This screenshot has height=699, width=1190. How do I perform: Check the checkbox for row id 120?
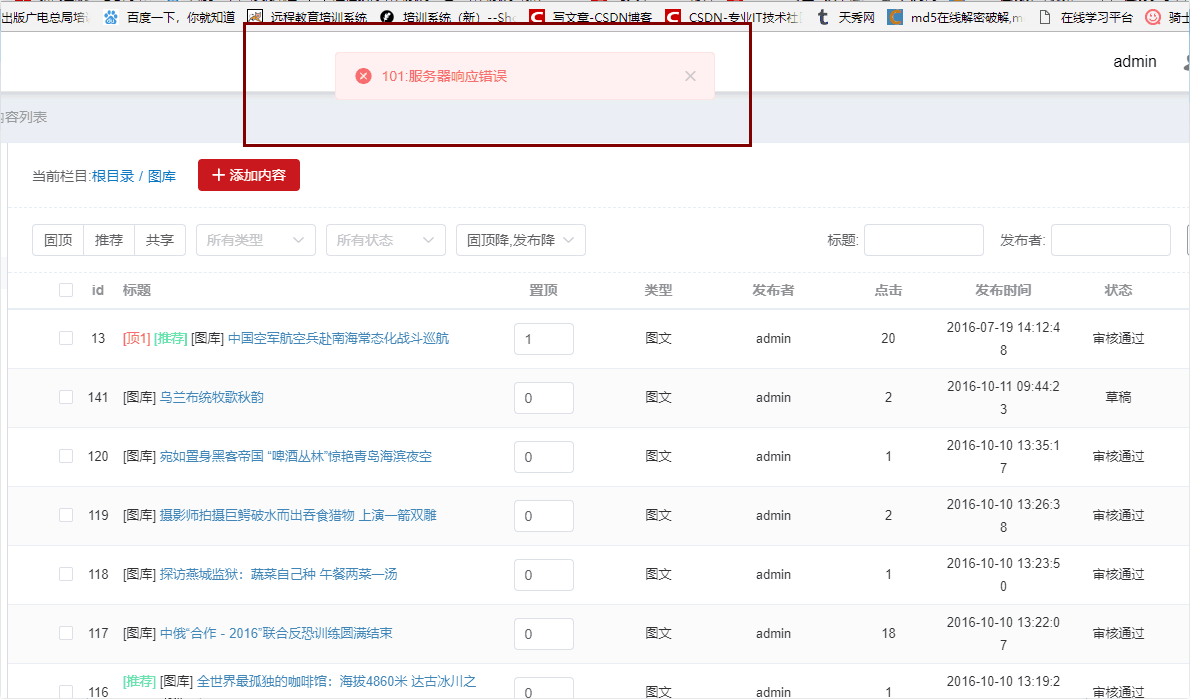click(x=66, y=455)
